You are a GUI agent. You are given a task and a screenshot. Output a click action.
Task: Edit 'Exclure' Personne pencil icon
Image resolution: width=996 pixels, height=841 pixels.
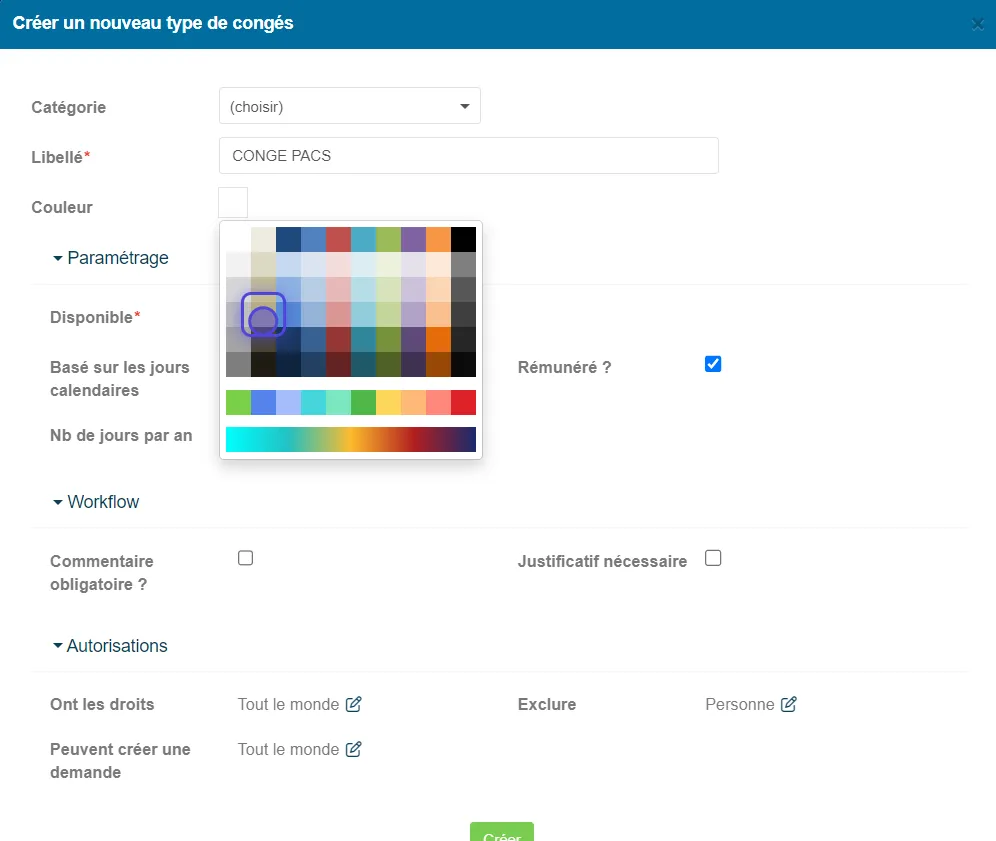788,704
